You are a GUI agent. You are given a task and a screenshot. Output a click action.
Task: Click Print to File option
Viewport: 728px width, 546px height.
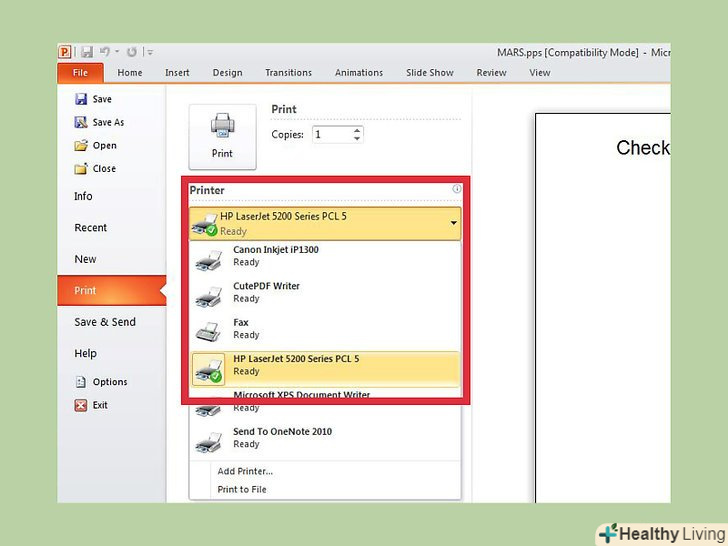coord(242,489)
